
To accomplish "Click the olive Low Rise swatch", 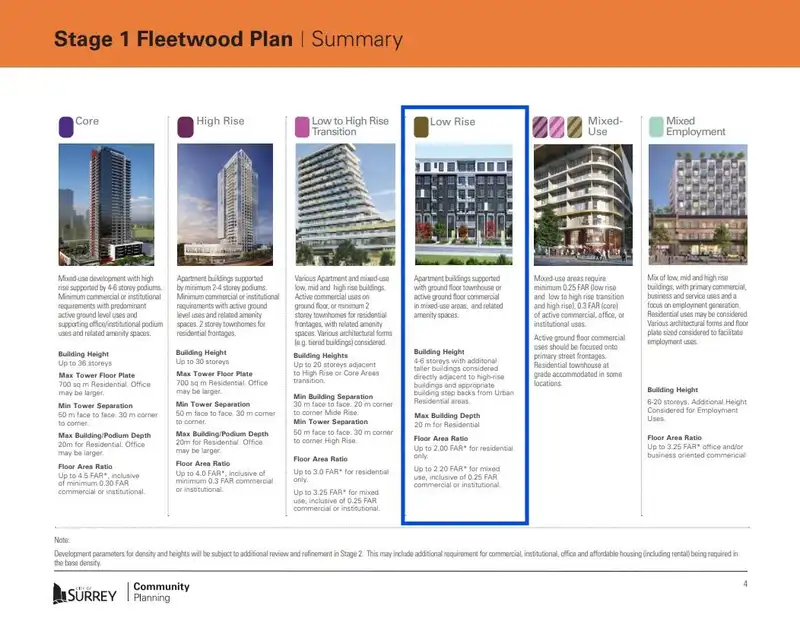I will [421, 127].
